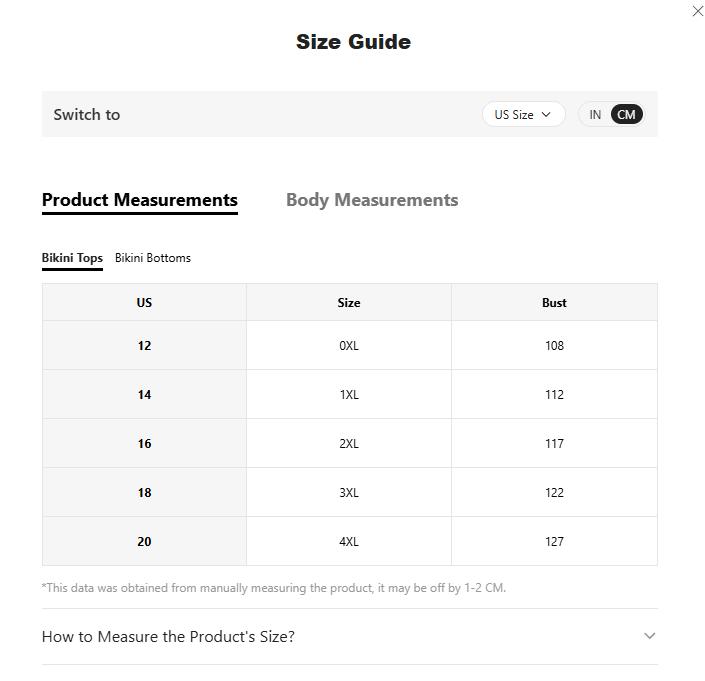The image size is (705, 681).
Task: Click the 3XL size cell
Action: point(349,493)
